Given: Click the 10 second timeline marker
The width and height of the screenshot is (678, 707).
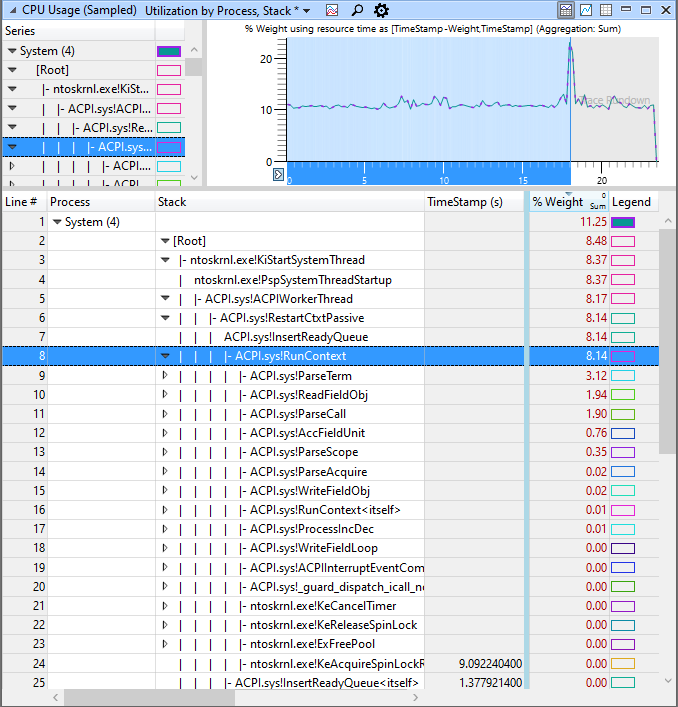Looking at the screenshot, I should (x=444, y=180).
